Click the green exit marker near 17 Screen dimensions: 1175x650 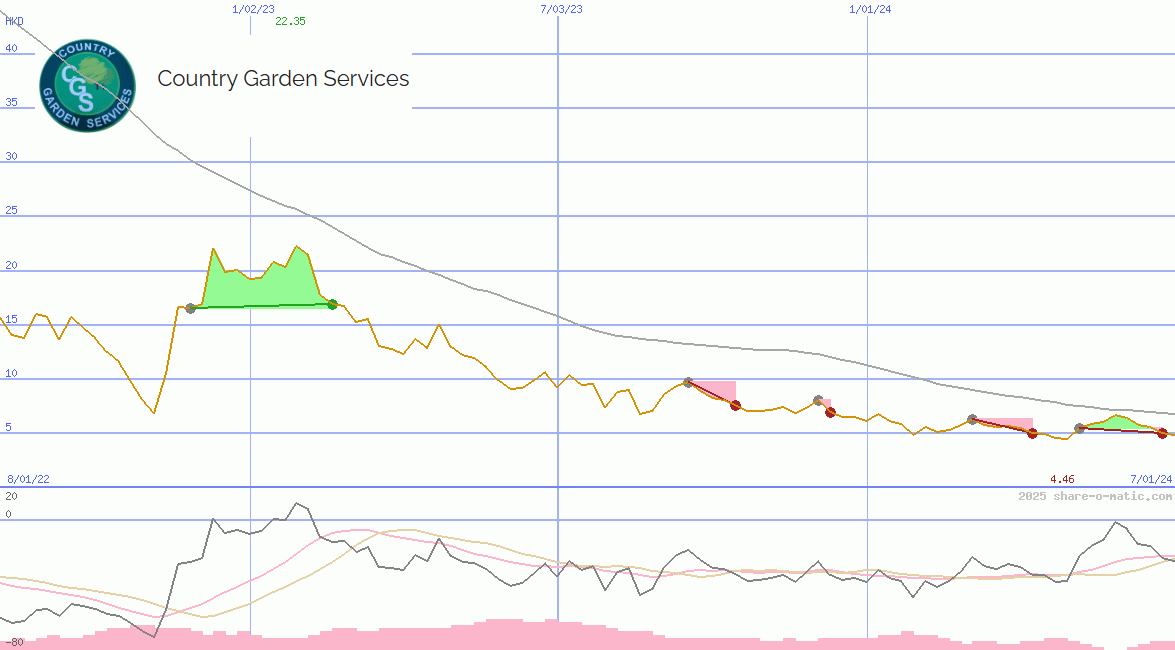tap(333, 304)
